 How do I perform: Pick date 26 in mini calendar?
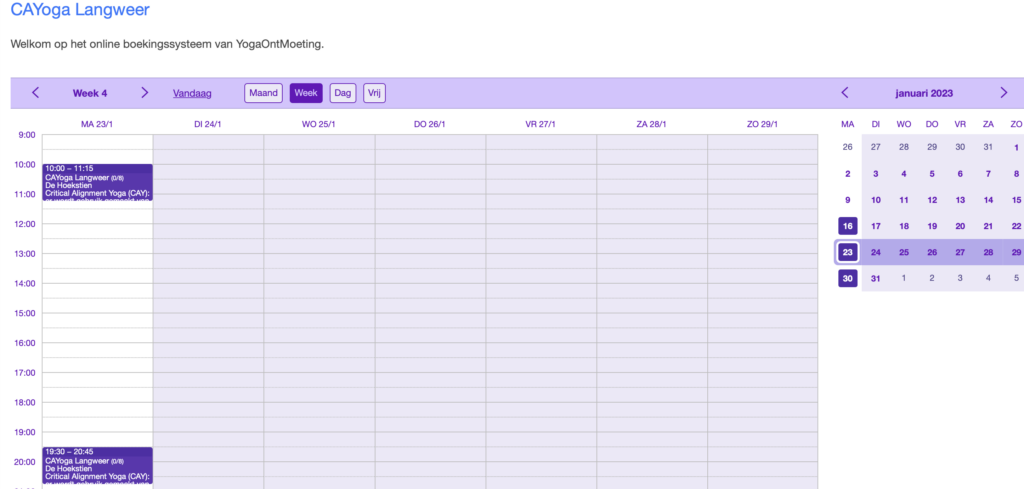[932, 252]
